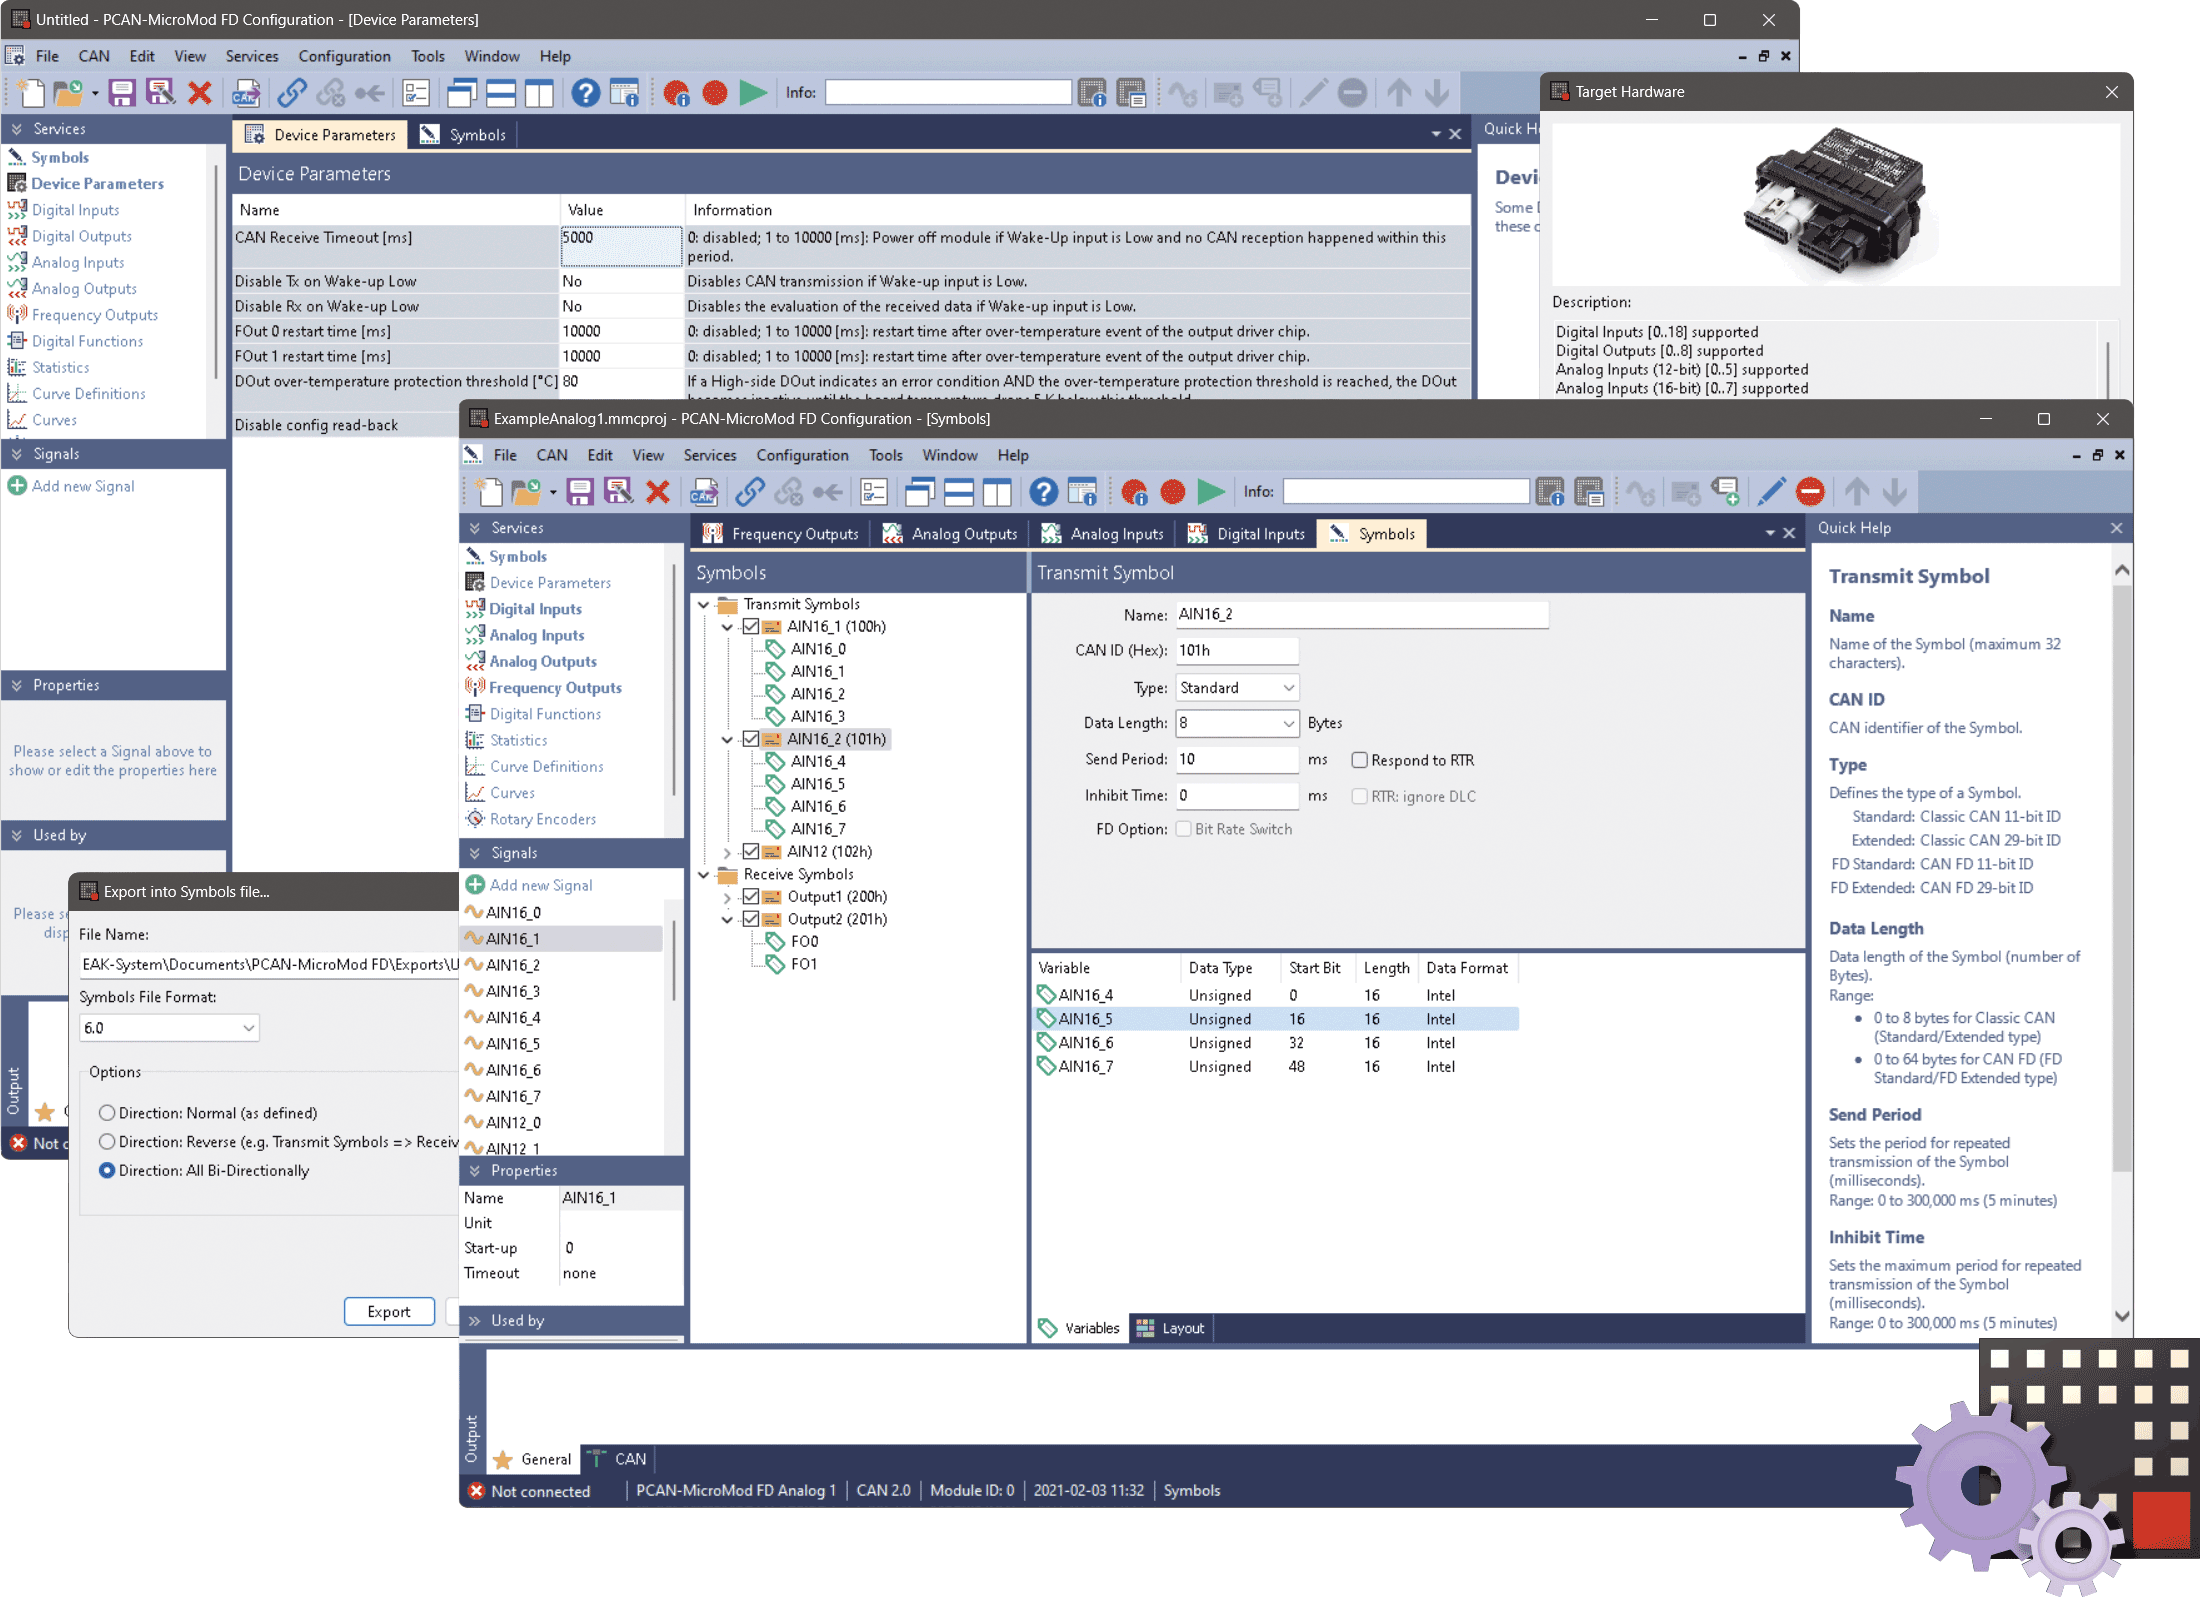Open the Data Length dropdown
The image size is (2200, 1600).
[x=1237, y=723]
